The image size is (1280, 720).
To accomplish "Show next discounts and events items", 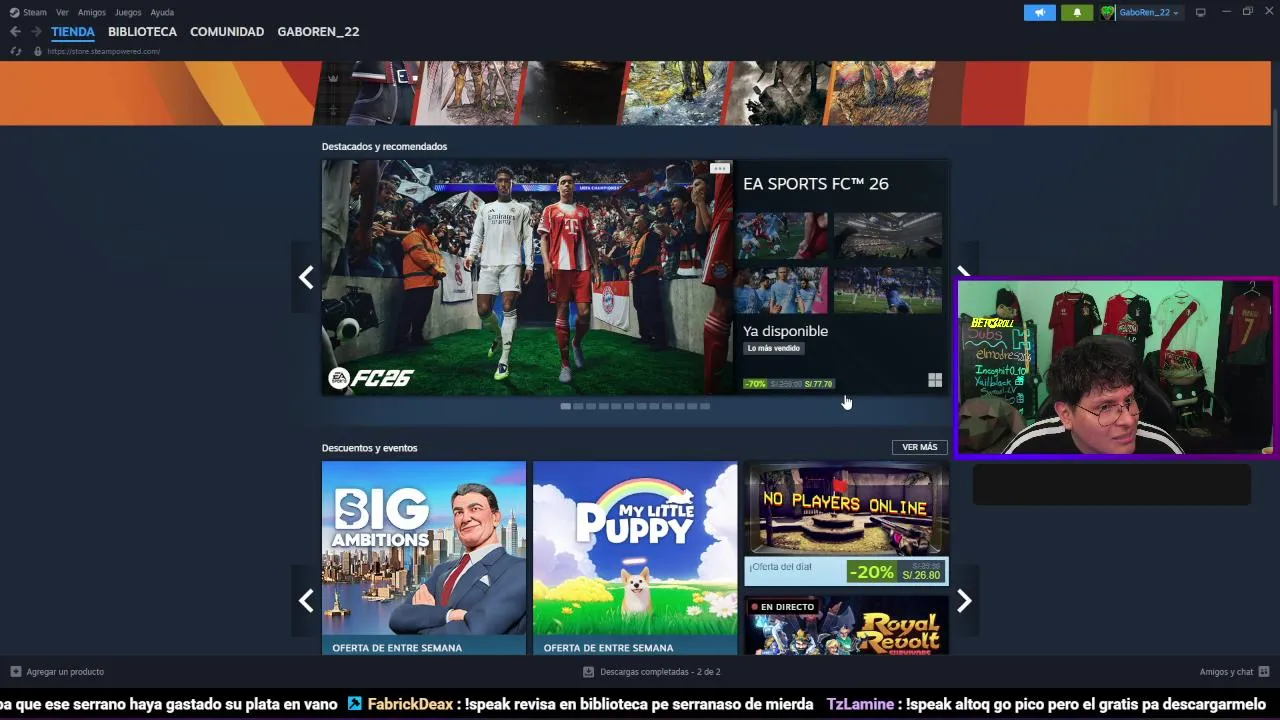I will [964, 601].
